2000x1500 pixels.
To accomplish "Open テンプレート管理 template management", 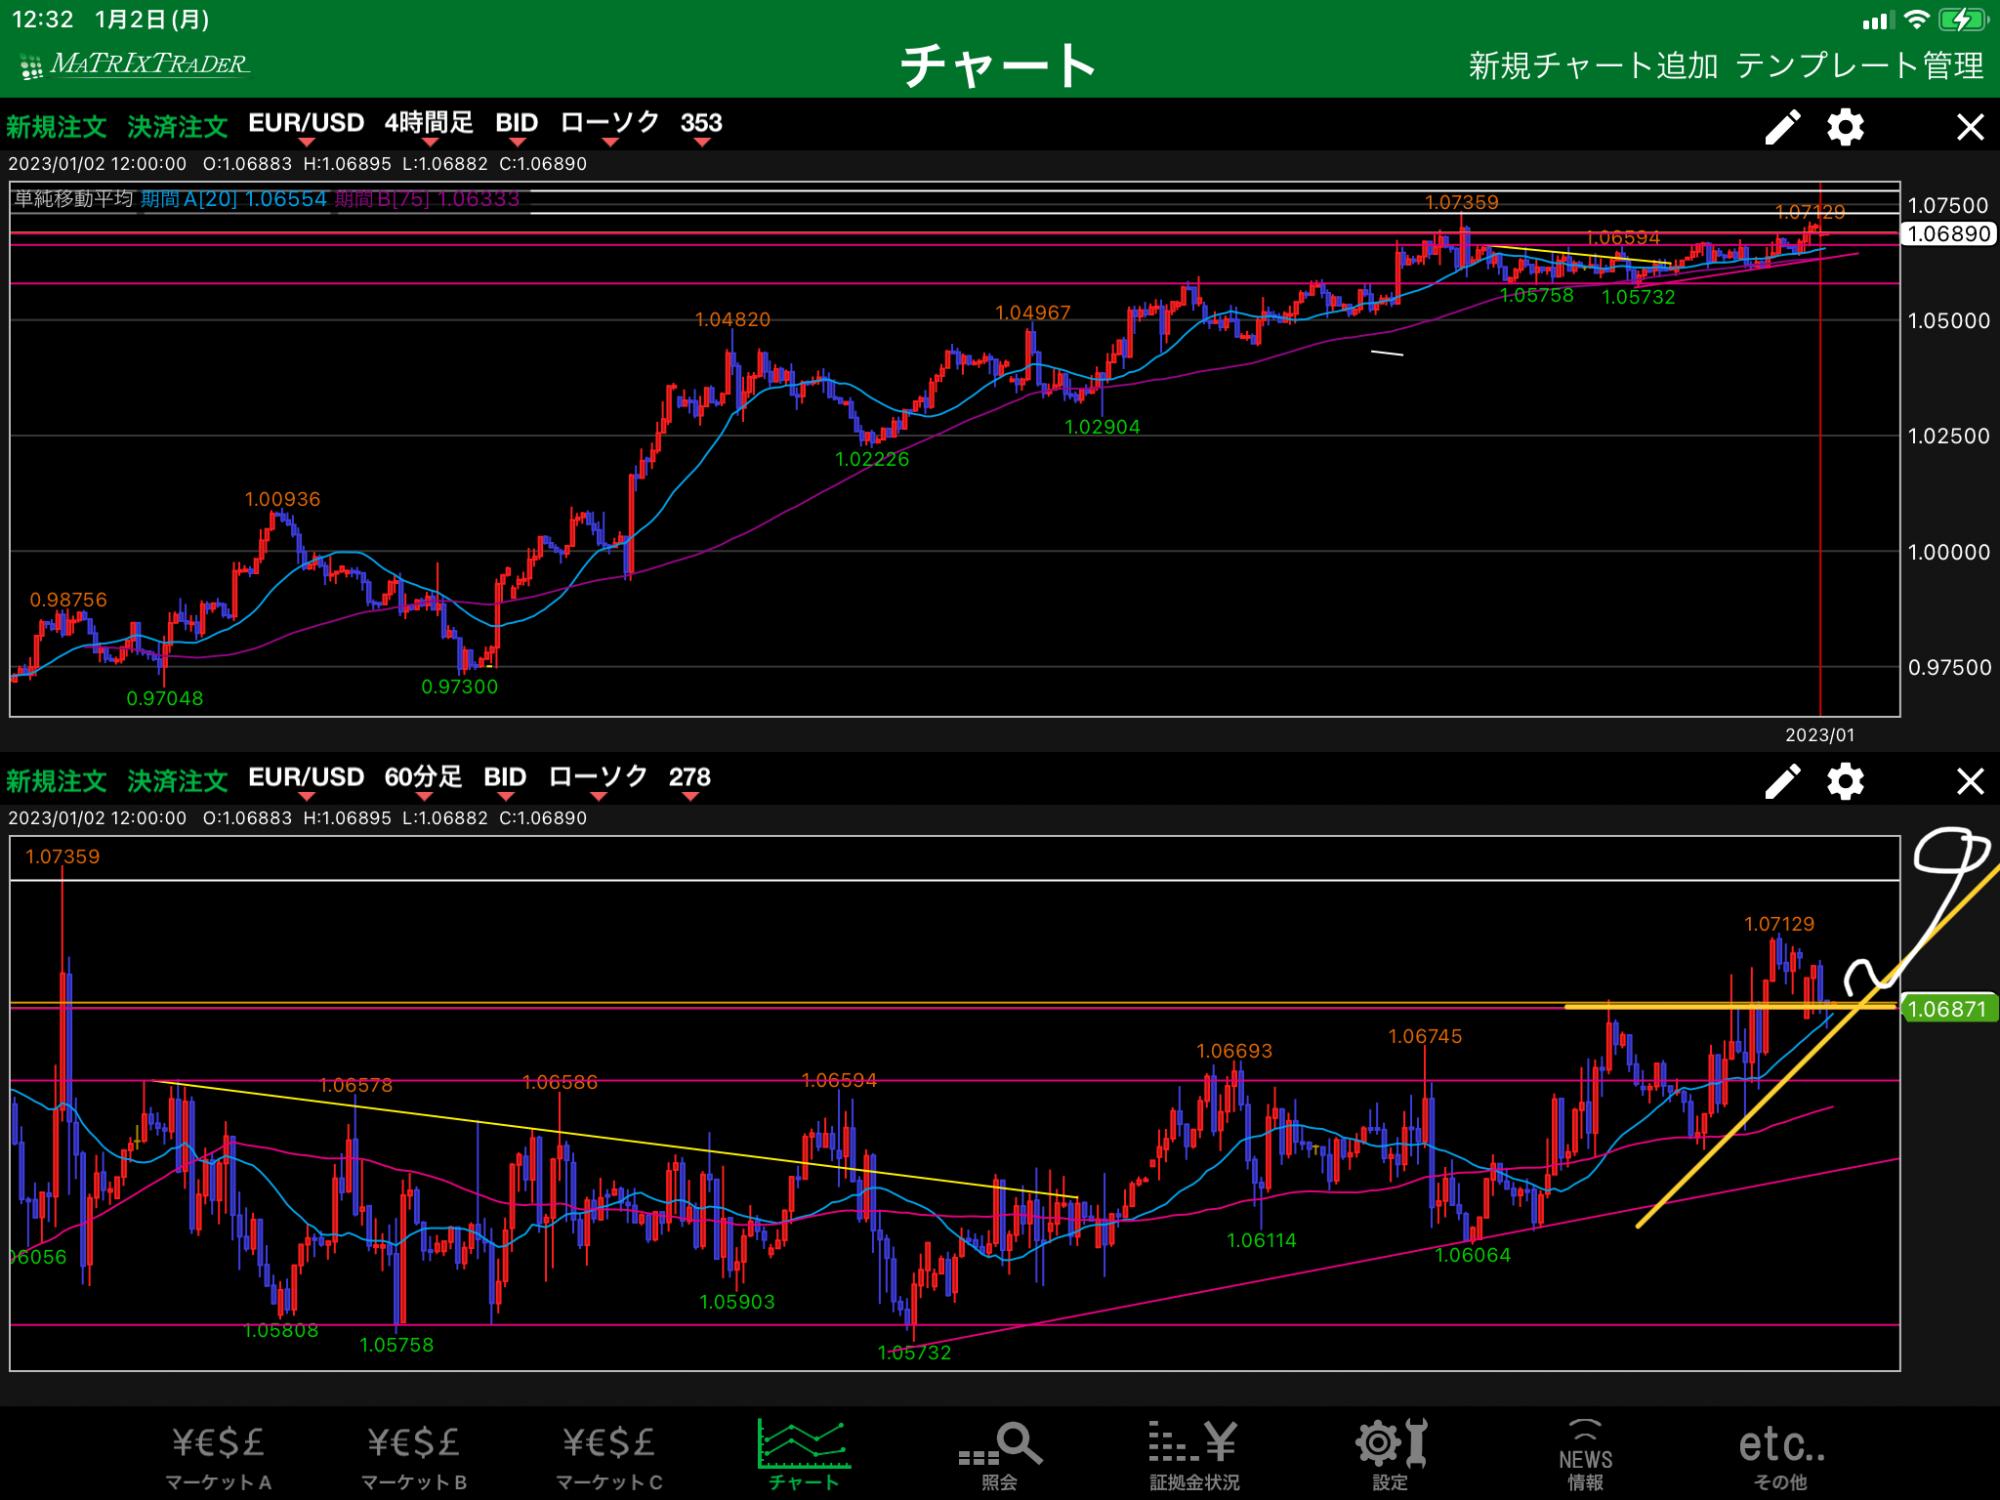I will 1859,65.
